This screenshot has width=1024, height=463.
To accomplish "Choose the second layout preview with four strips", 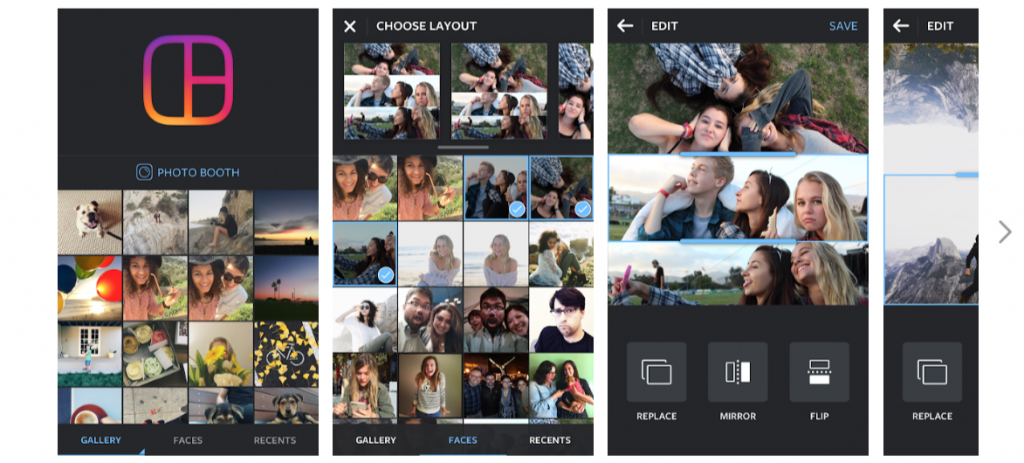I will (499, 91).
